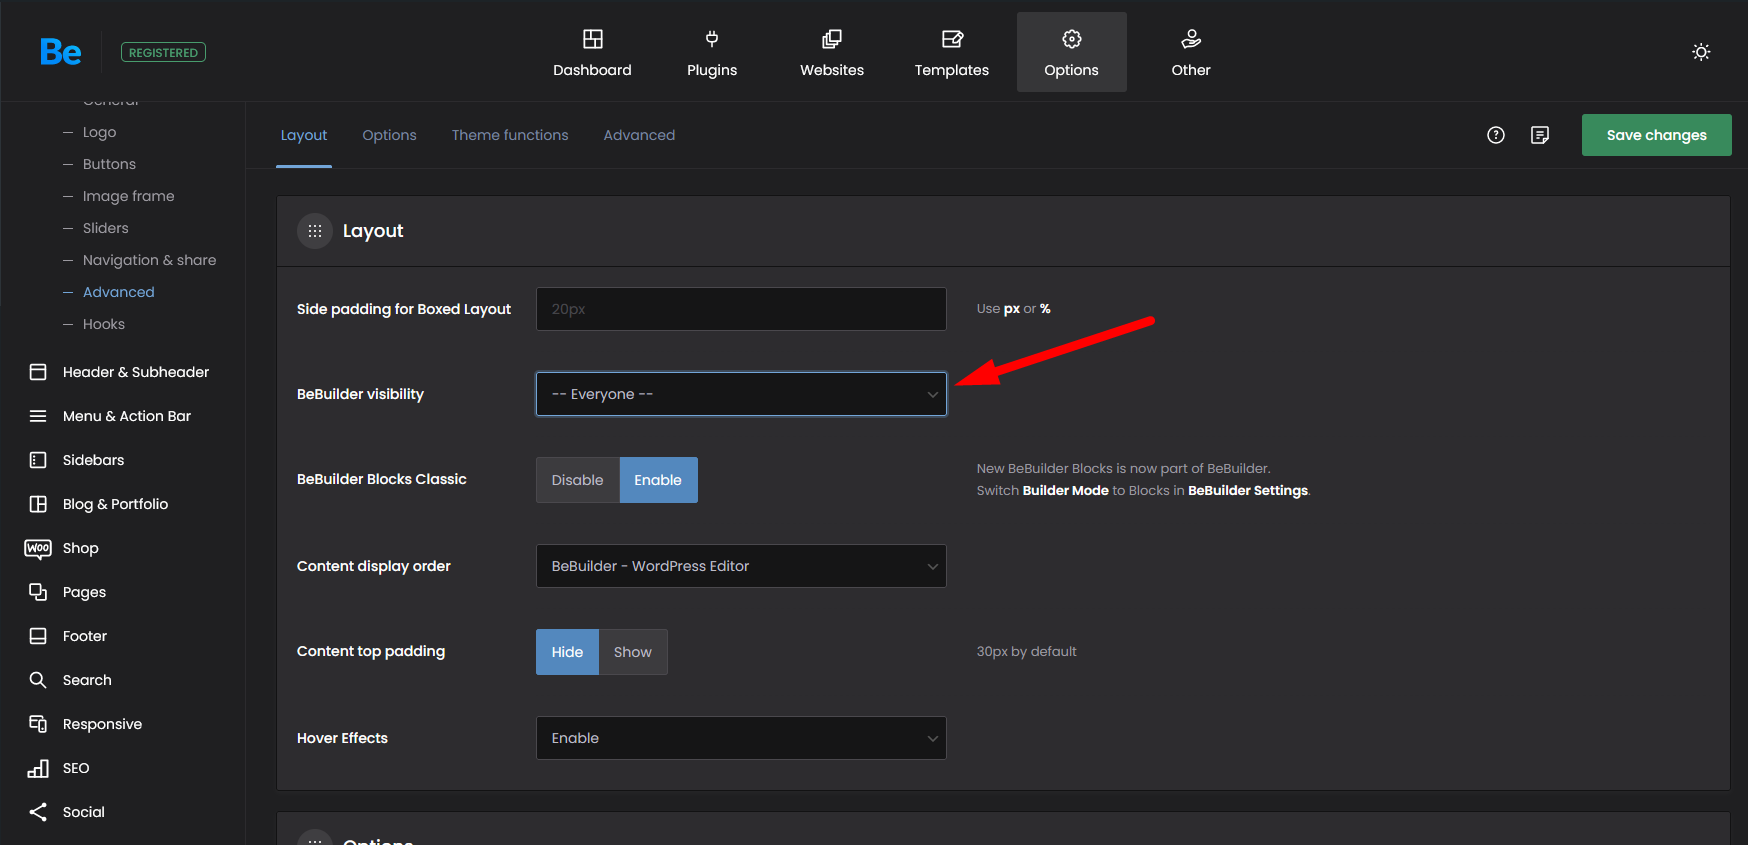
Task: Open the Other section
Action: point(1191,52)
